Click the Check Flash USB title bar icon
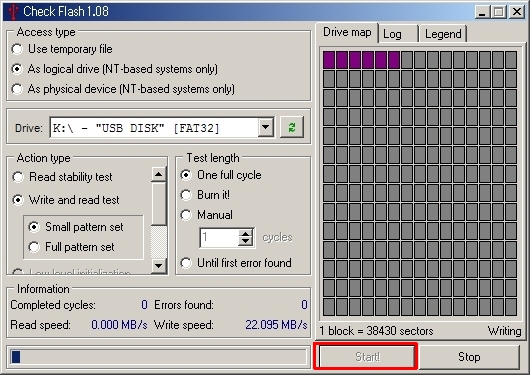The width and height of the screenshot is (530, 375). click(13, 11)
